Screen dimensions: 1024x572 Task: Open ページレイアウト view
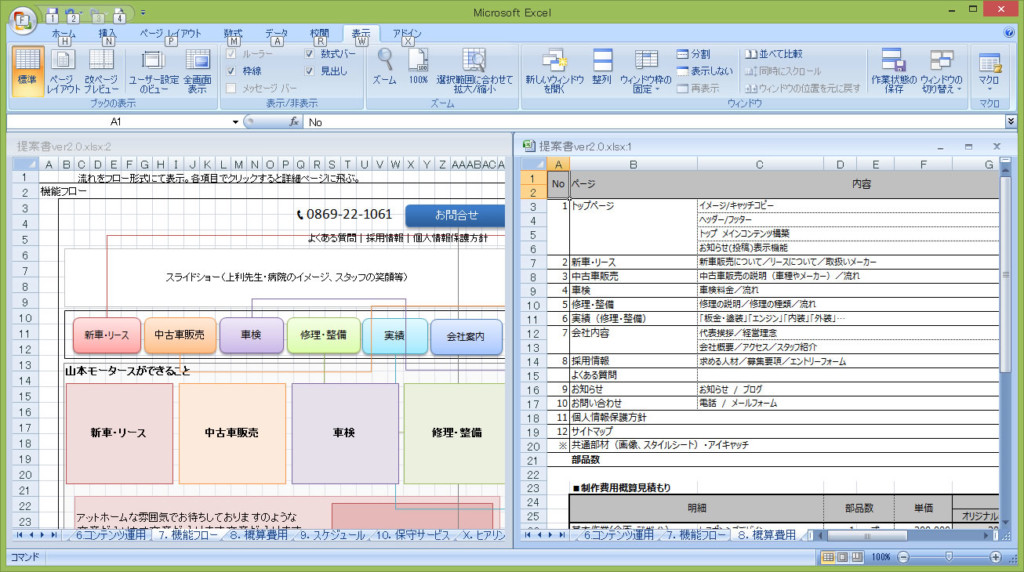63,71
